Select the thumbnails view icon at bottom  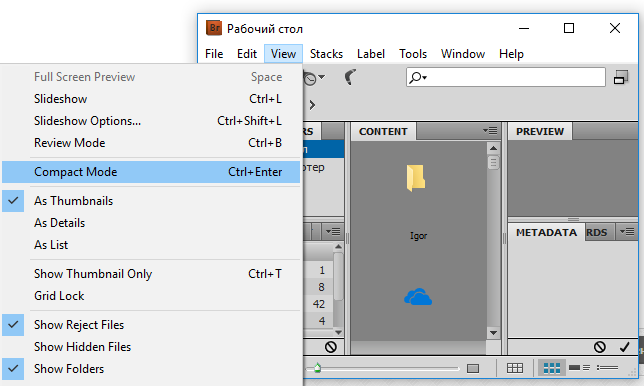tap(552, 368)
